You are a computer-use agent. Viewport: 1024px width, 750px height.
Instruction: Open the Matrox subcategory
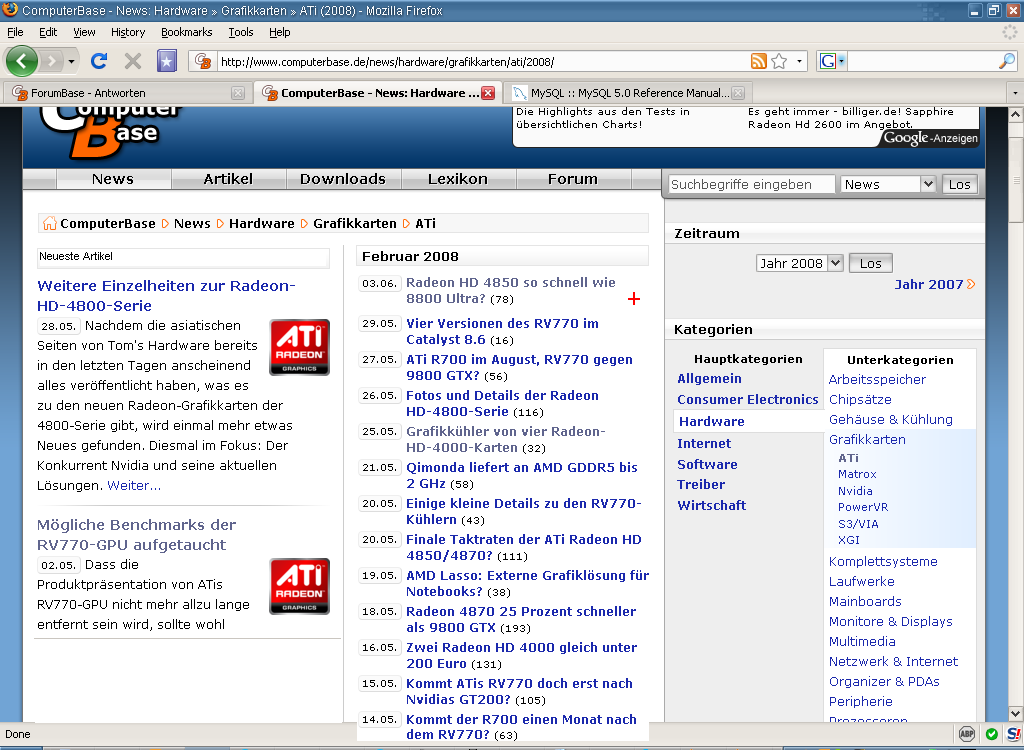(857, 474)
